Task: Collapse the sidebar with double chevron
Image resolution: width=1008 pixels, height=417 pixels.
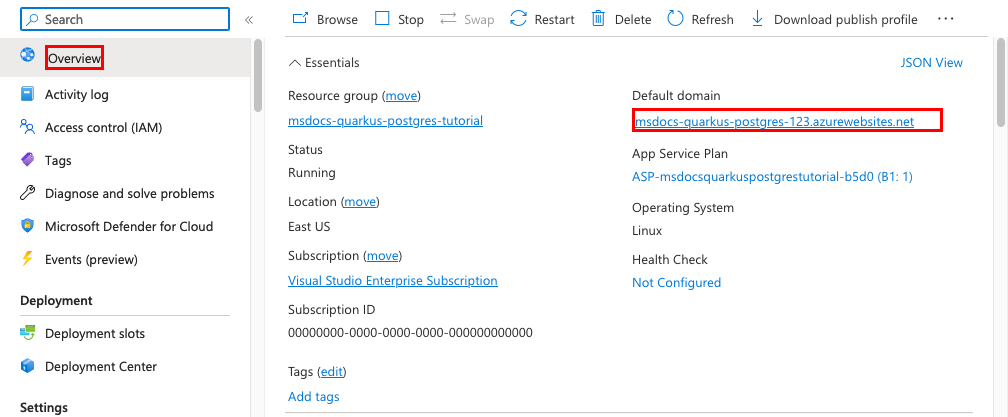Action: 249,19
